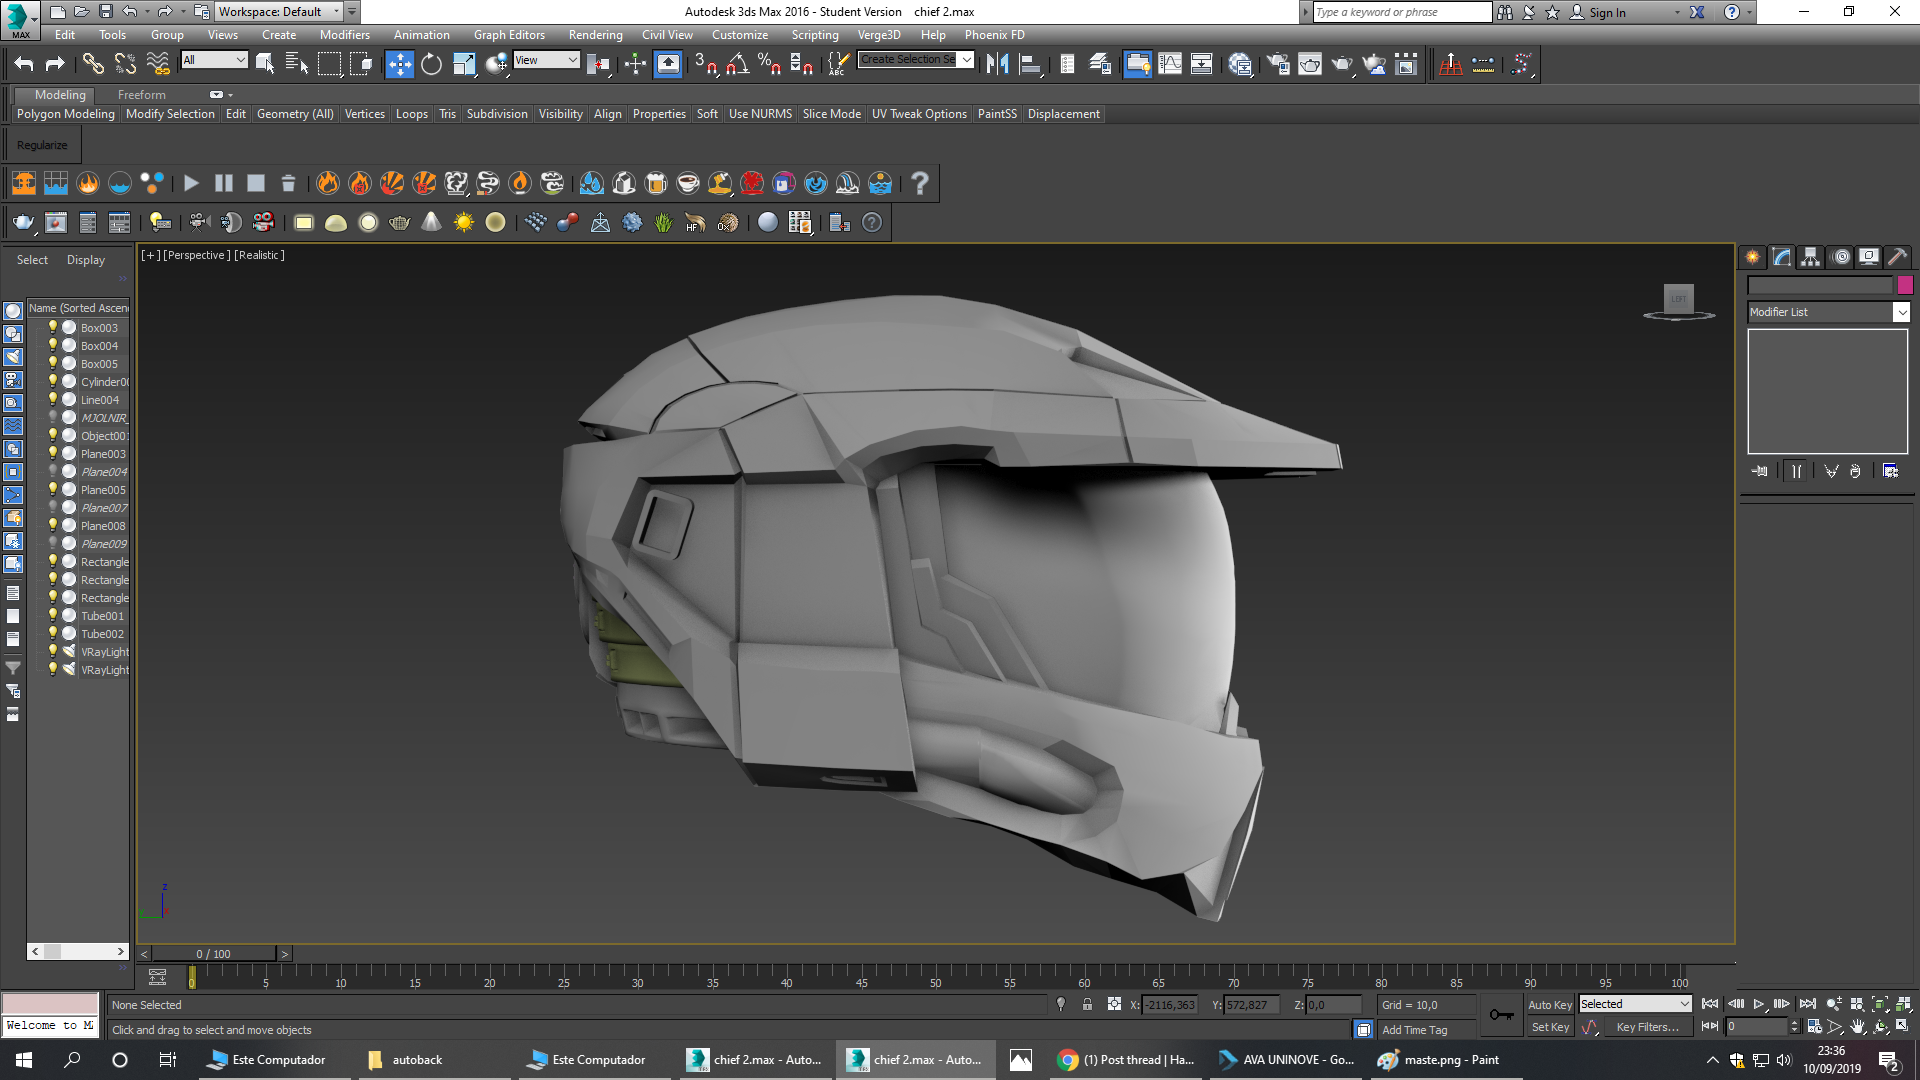Image resolution: width=1920 pixels, height=1080 pixels.
Task: Click the Select and Link tool
Action: (x=93, y=64)
